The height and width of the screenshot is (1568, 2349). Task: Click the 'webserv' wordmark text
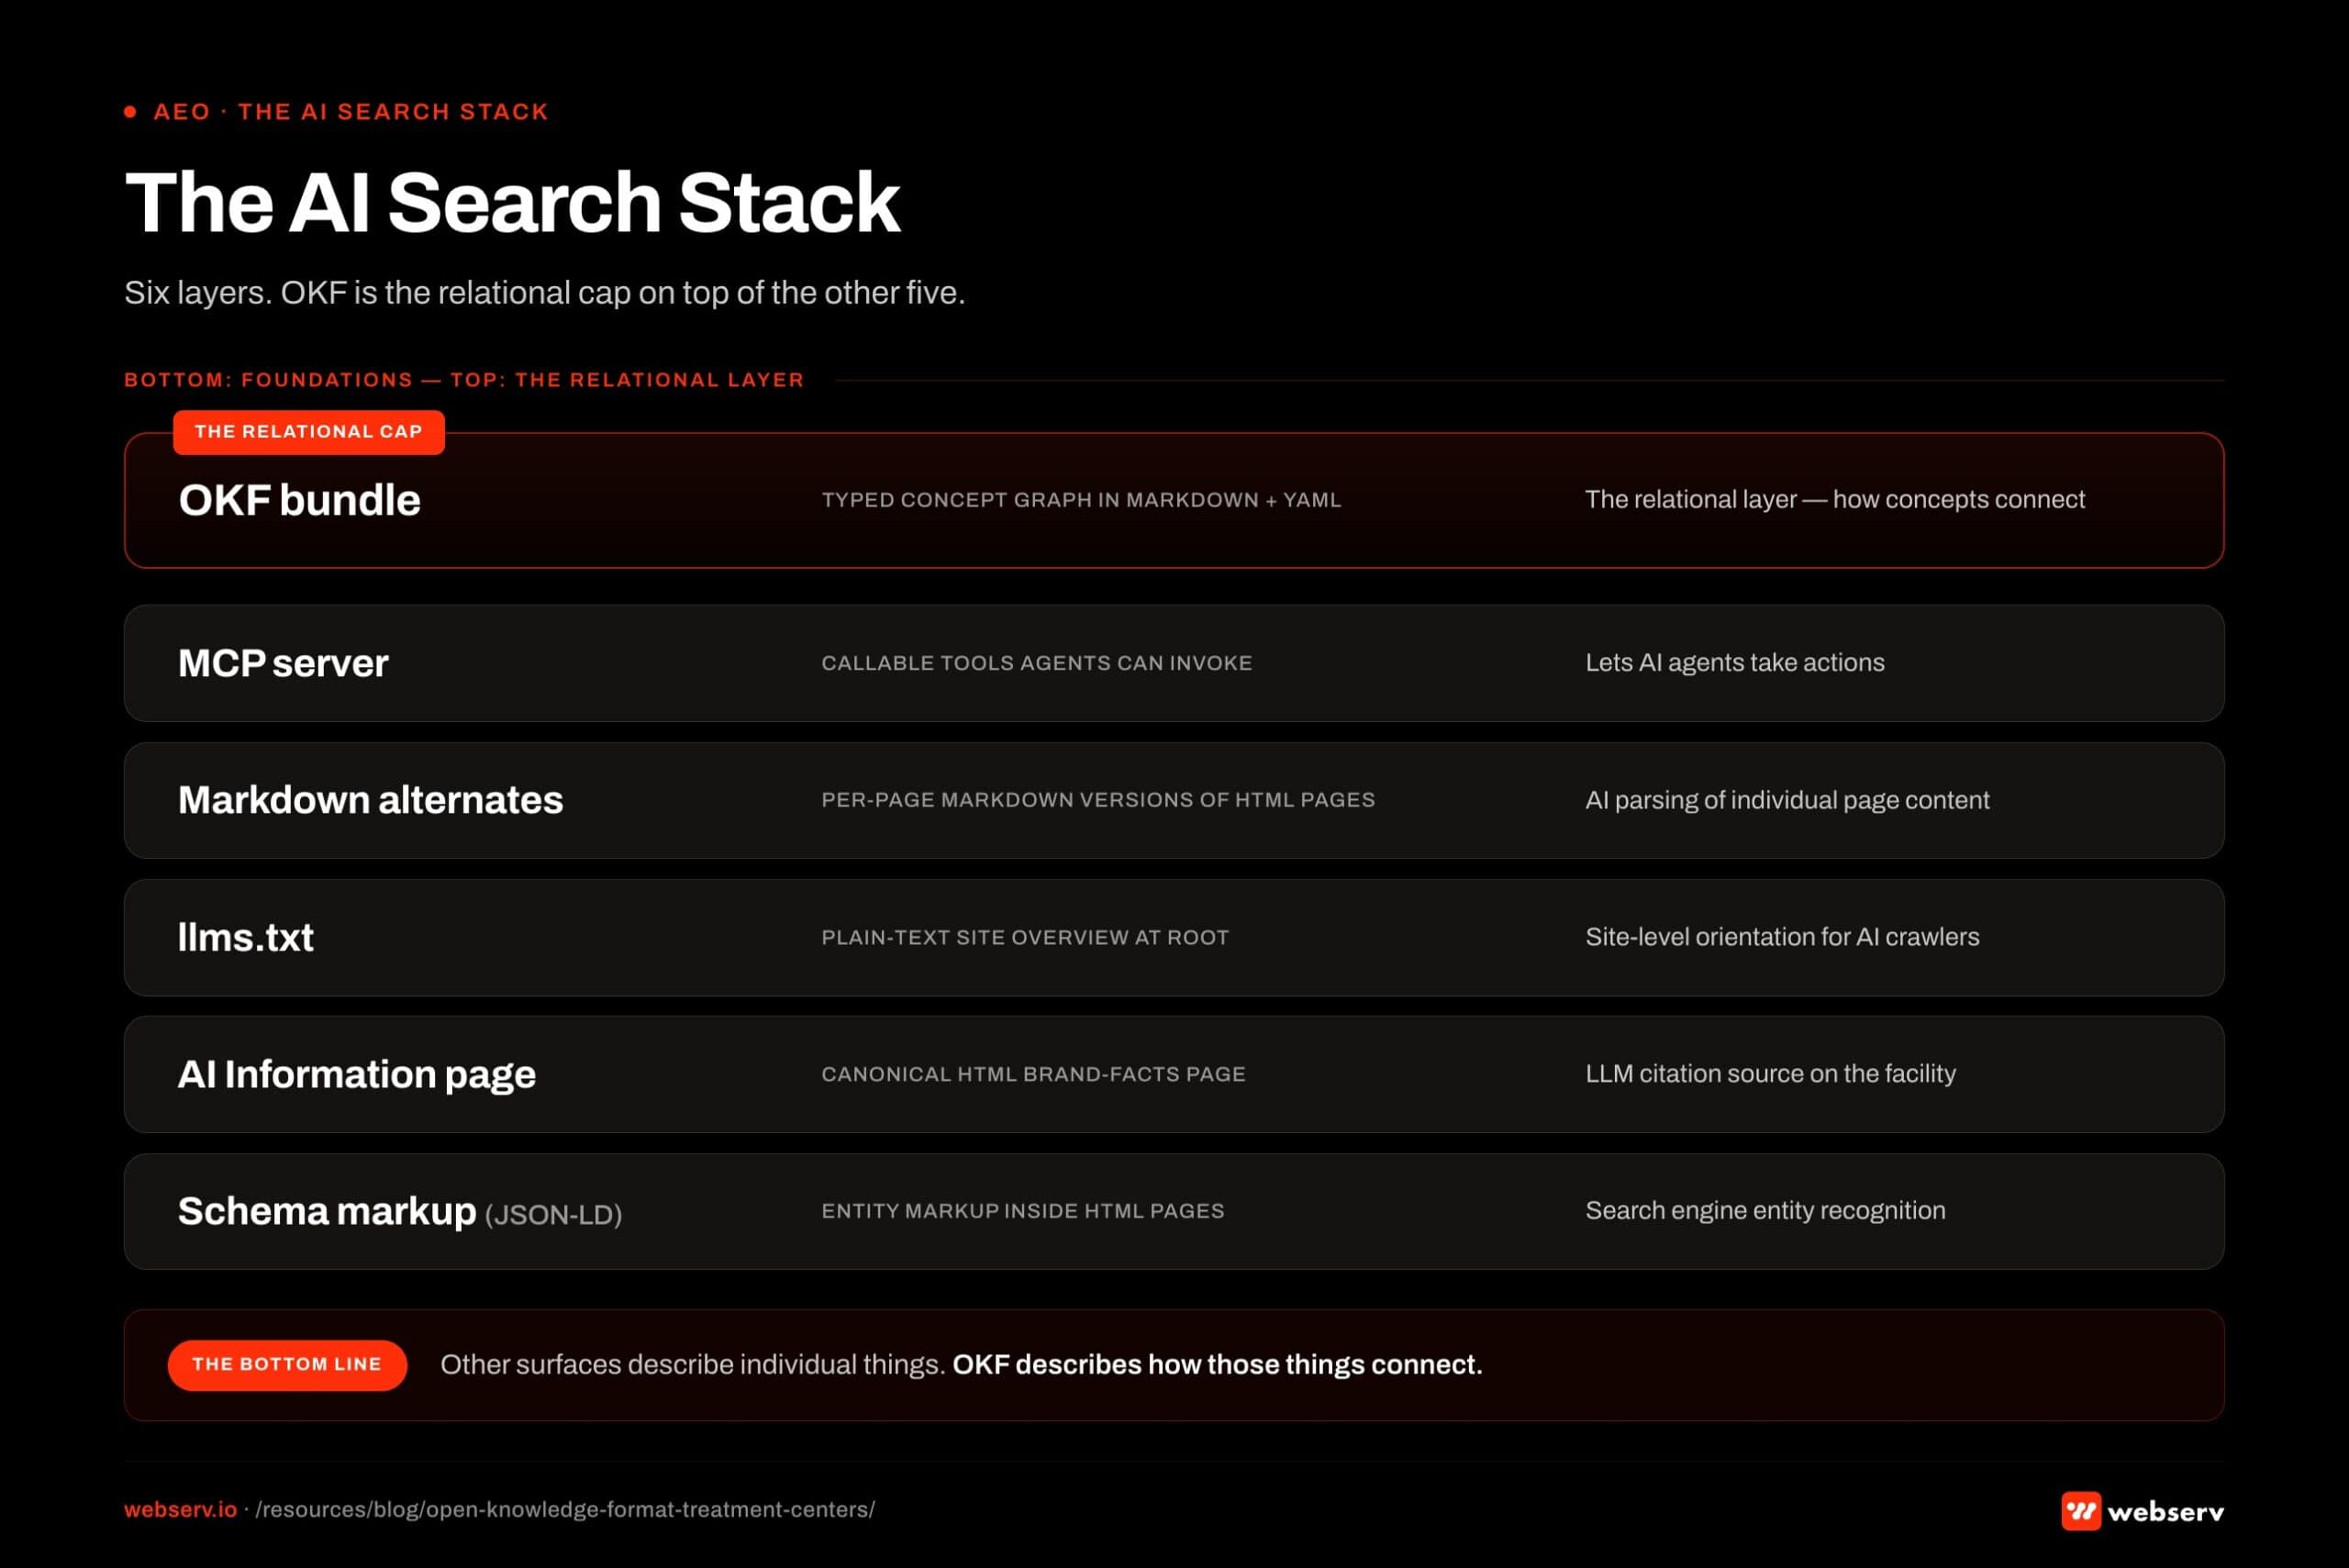coord(2165,1512)
